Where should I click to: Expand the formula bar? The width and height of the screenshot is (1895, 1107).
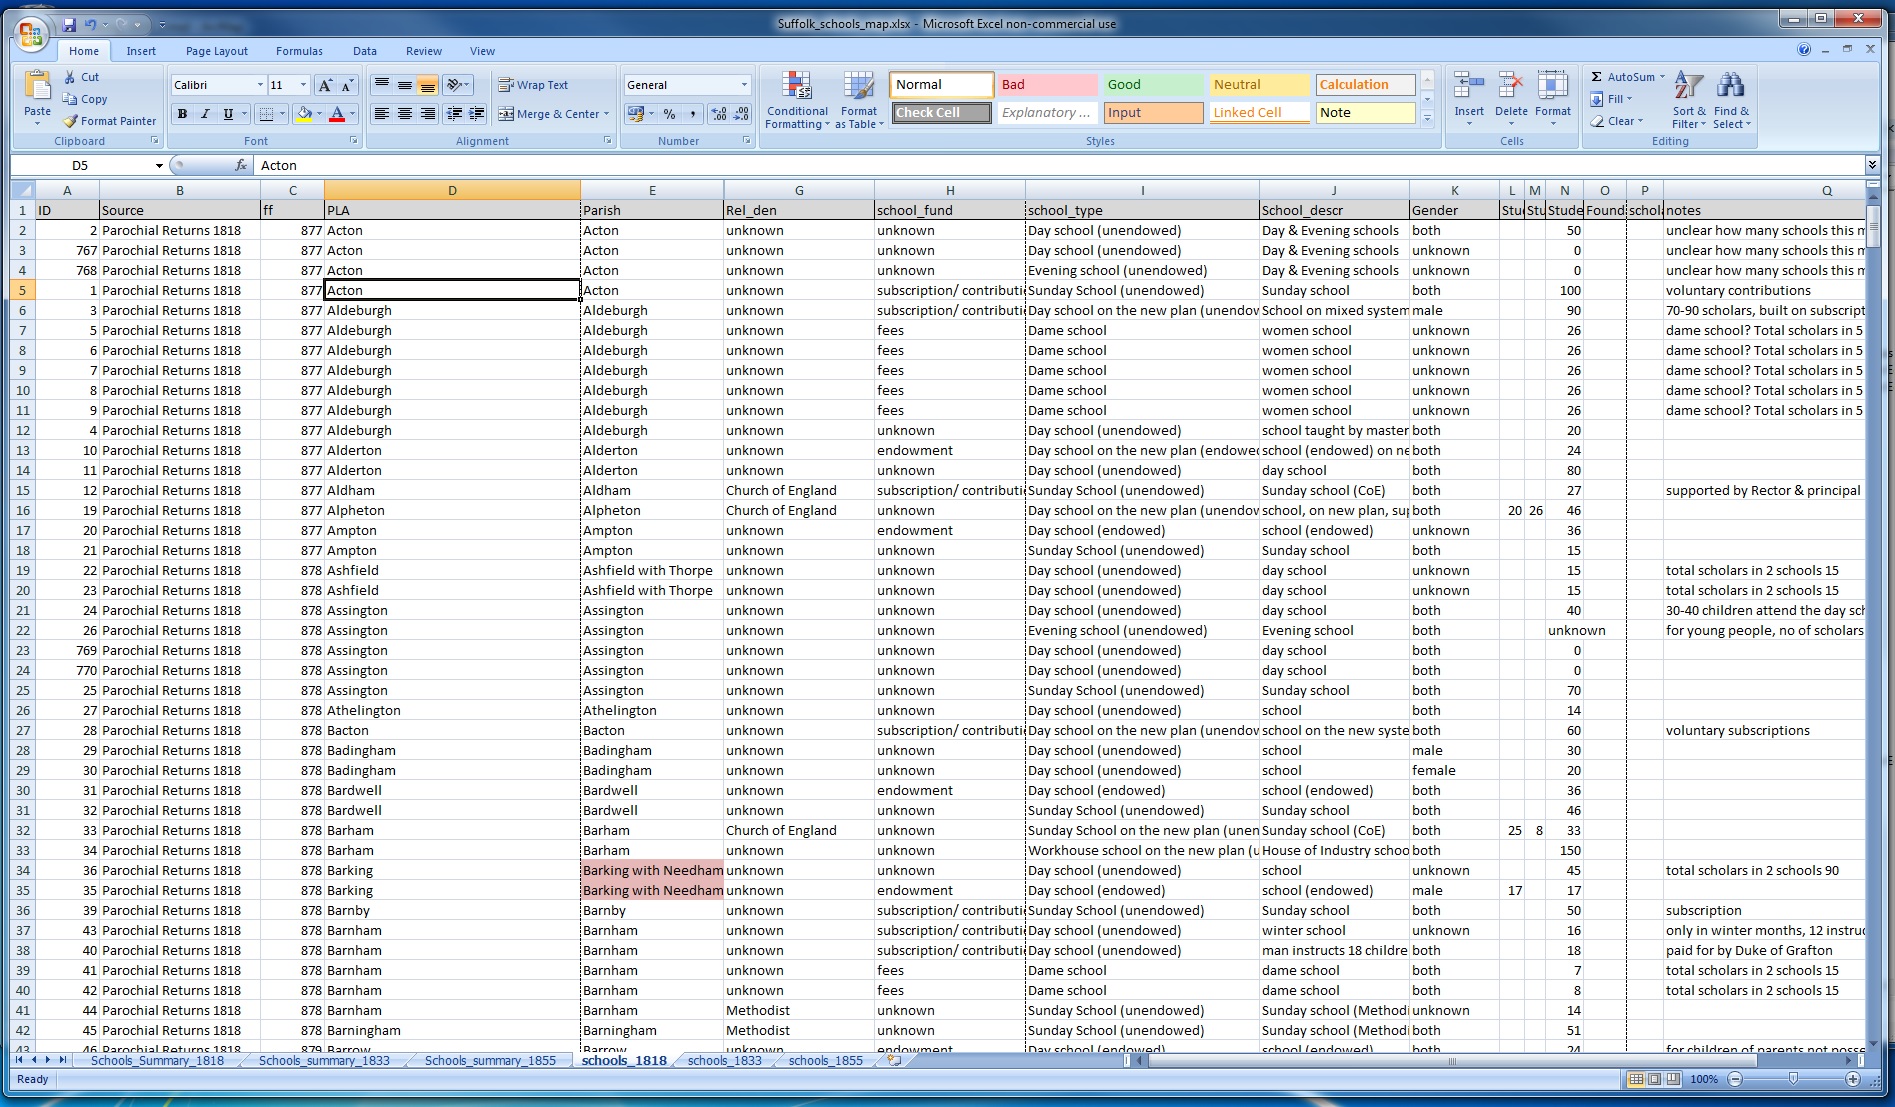point(1872,164)
